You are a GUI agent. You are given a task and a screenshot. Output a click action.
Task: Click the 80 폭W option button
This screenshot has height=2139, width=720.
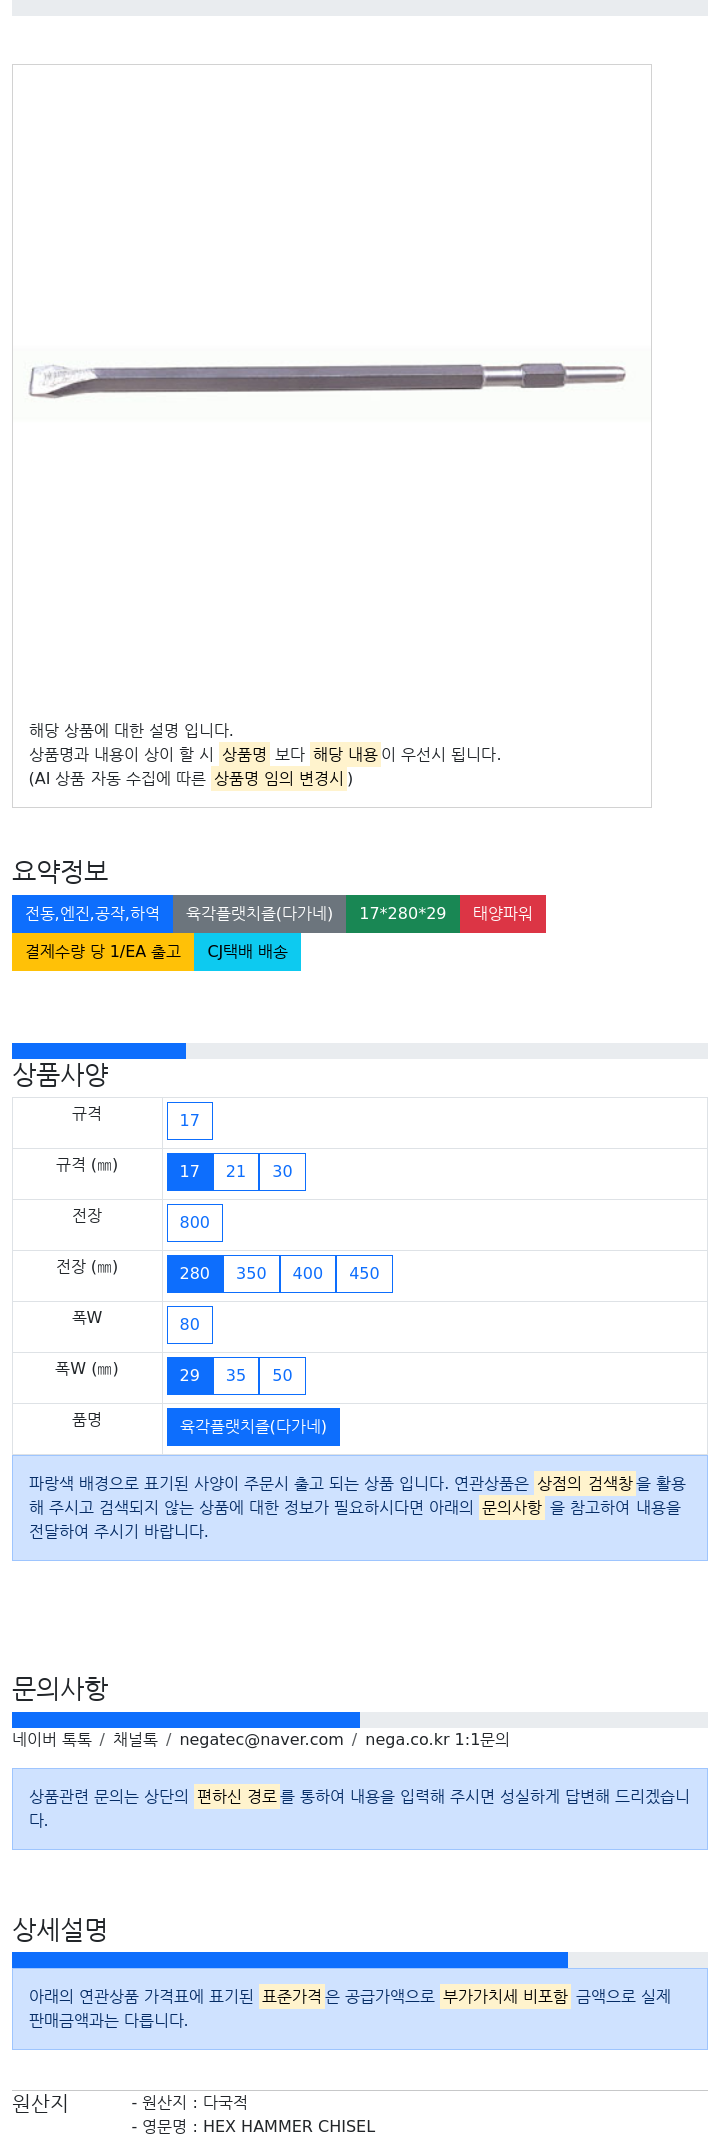(x=190, y=1325)
